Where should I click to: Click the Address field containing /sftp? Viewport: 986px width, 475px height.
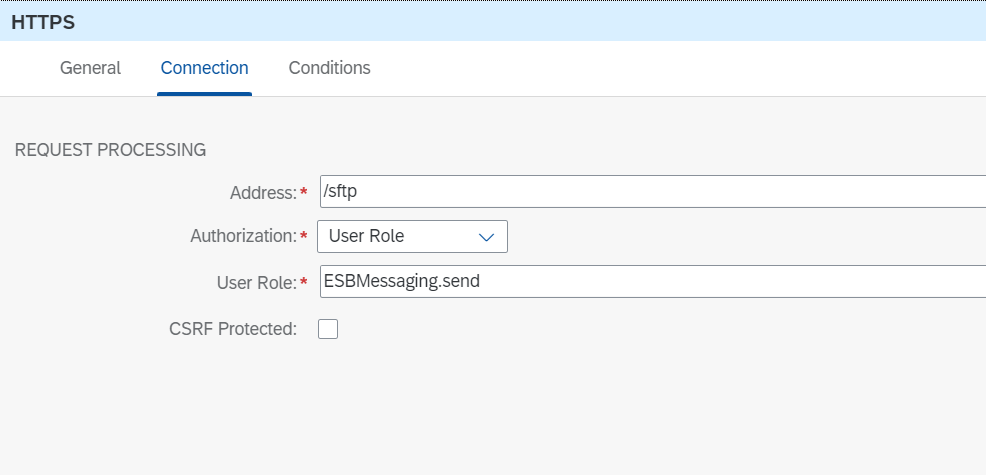coord(650,191)
